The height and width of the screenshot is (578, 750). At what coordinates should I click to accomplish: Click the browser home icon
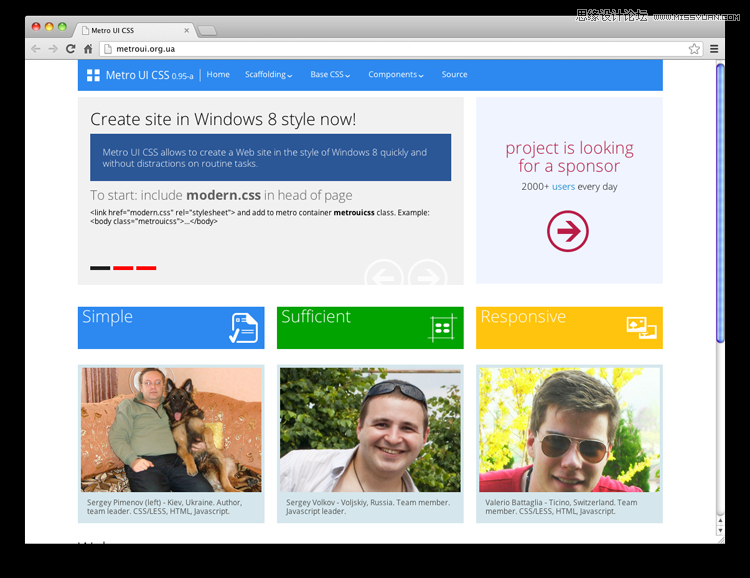point(88,49)
